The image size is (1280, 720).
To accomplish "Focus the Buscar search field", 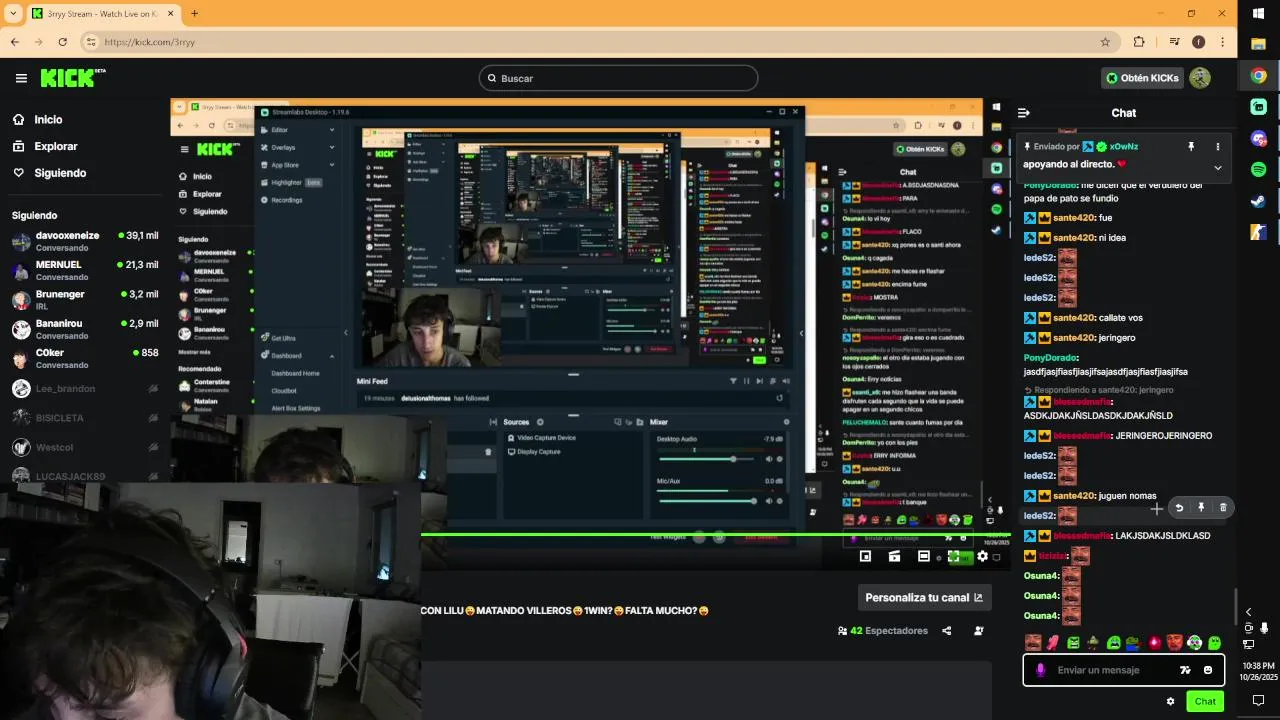I will 618,78.
